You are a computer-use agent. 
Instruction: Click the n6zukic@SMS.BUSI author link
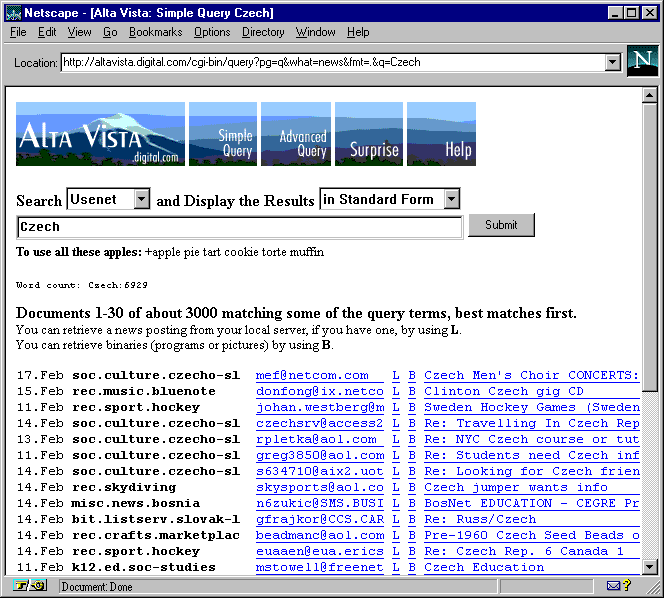coord(320,504)
